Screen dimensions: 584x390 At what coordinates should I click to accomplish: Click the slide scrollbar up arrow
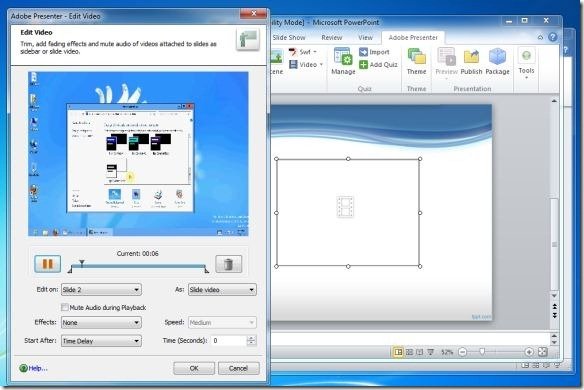point(554,101)
